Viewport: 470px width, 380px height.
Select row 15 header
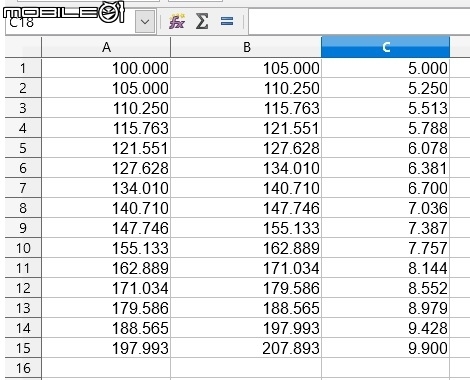pos(23,348)
